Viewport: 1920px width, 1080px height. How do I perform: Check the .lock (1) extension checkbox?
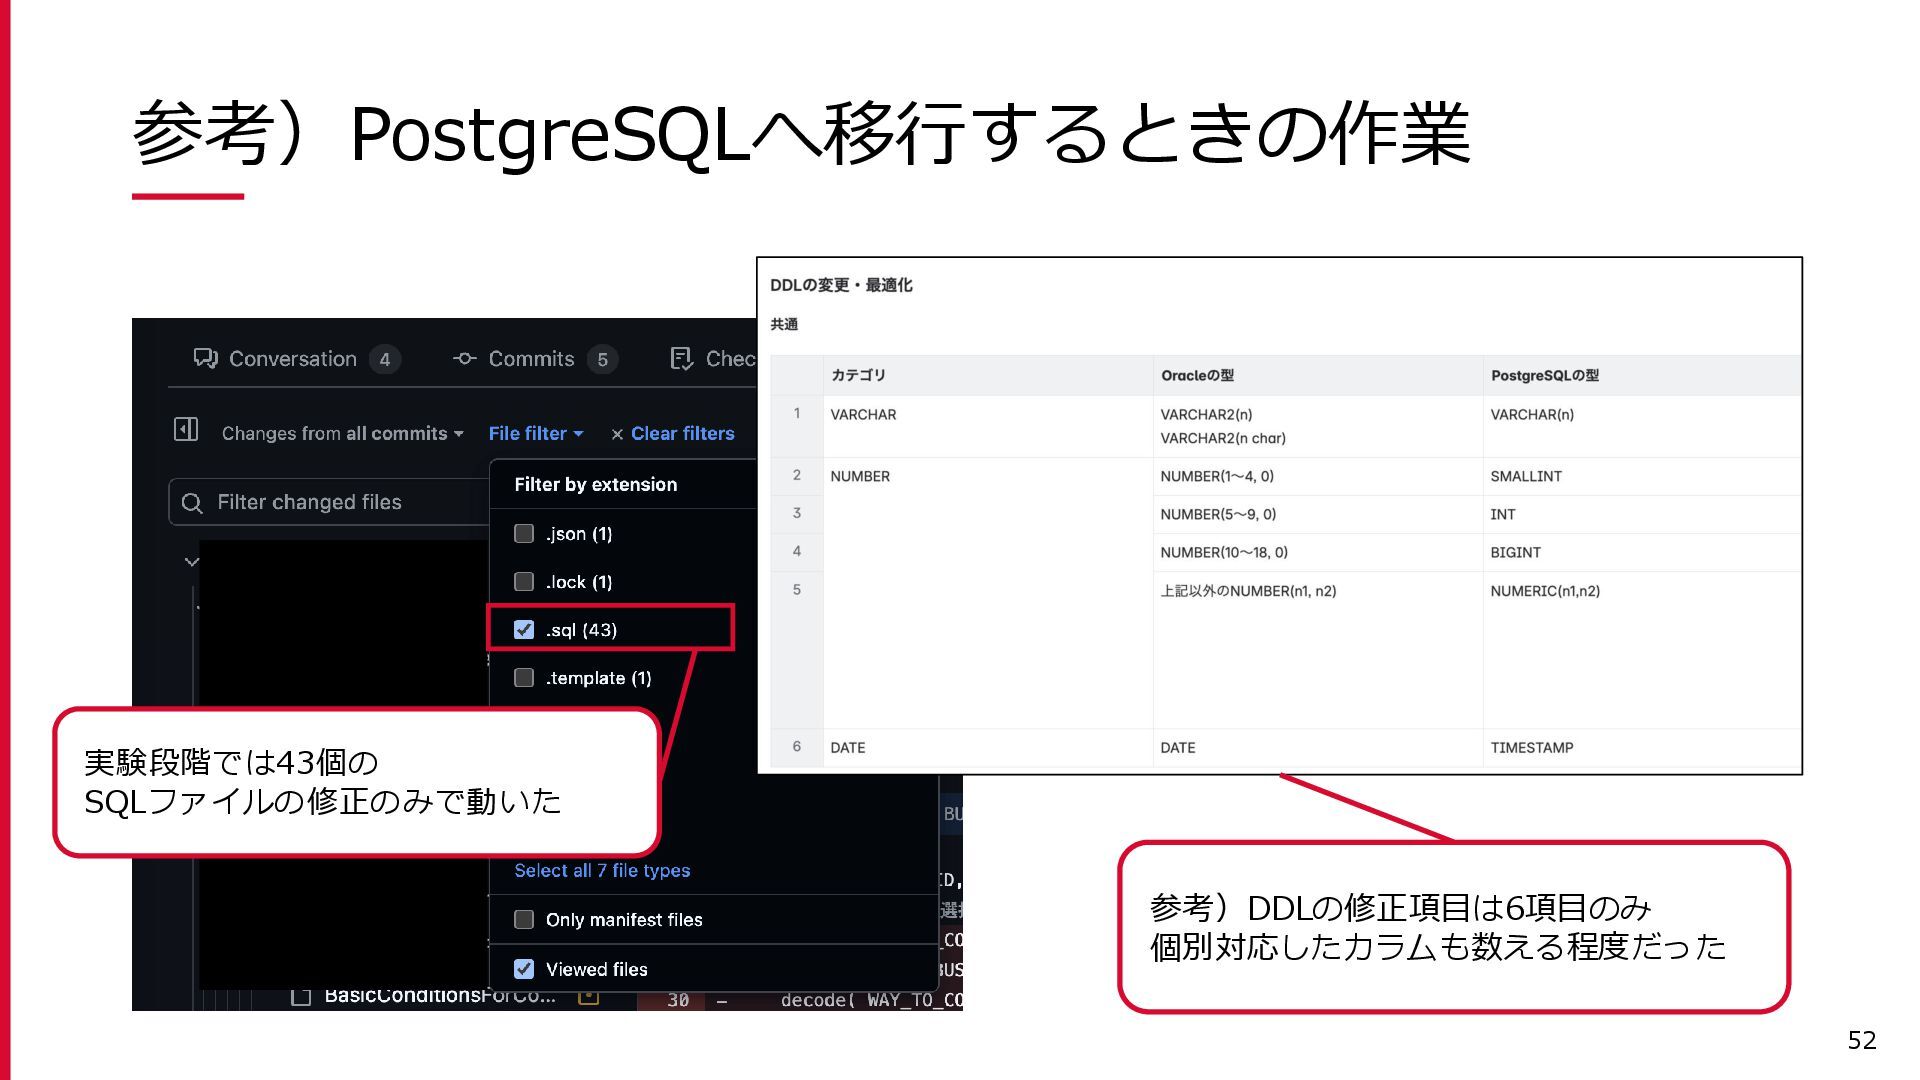point(524,582)
